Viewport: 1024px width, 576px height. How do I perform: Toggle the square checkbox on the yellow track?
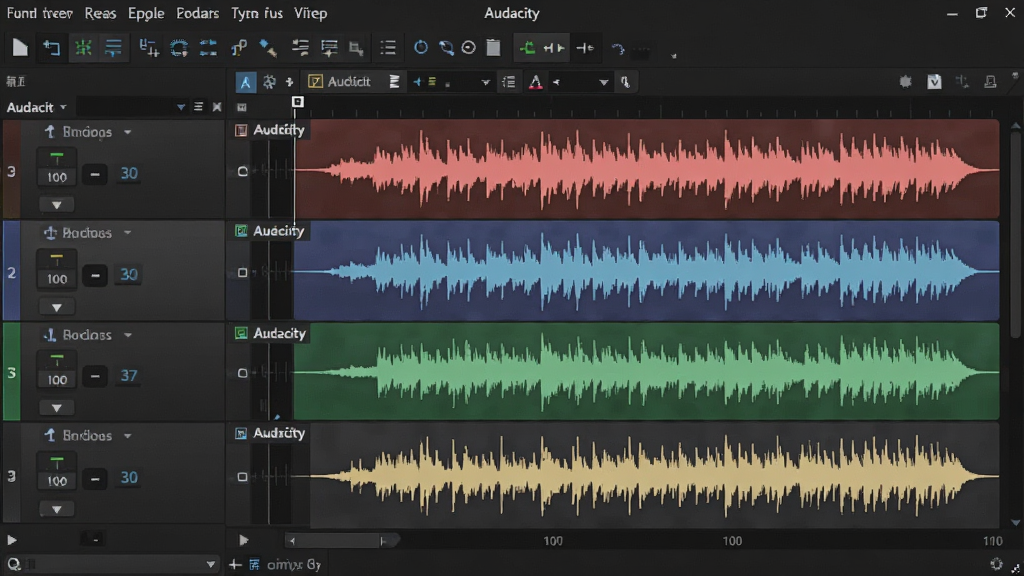coord(242,477)
